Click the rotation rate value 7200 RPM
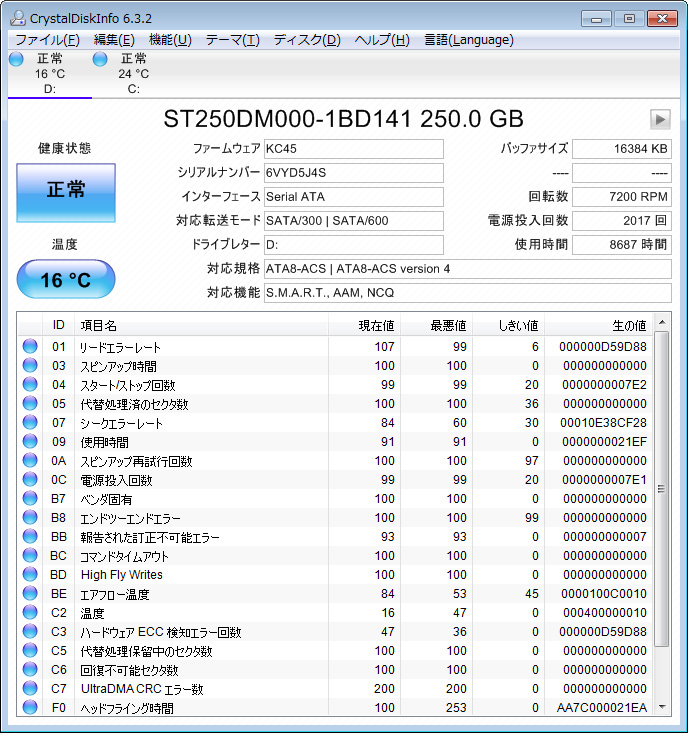Image resolution: width=688 pixels, height=733 pixels. point(622,197)
